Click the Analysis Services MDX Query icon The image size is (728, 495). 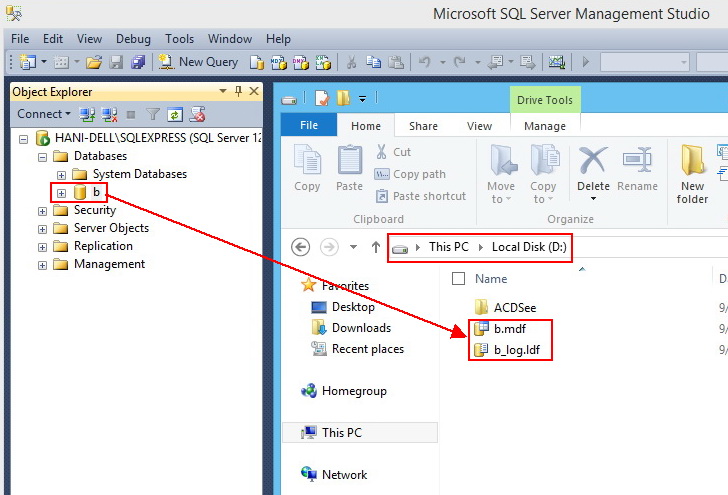point(279,62)
